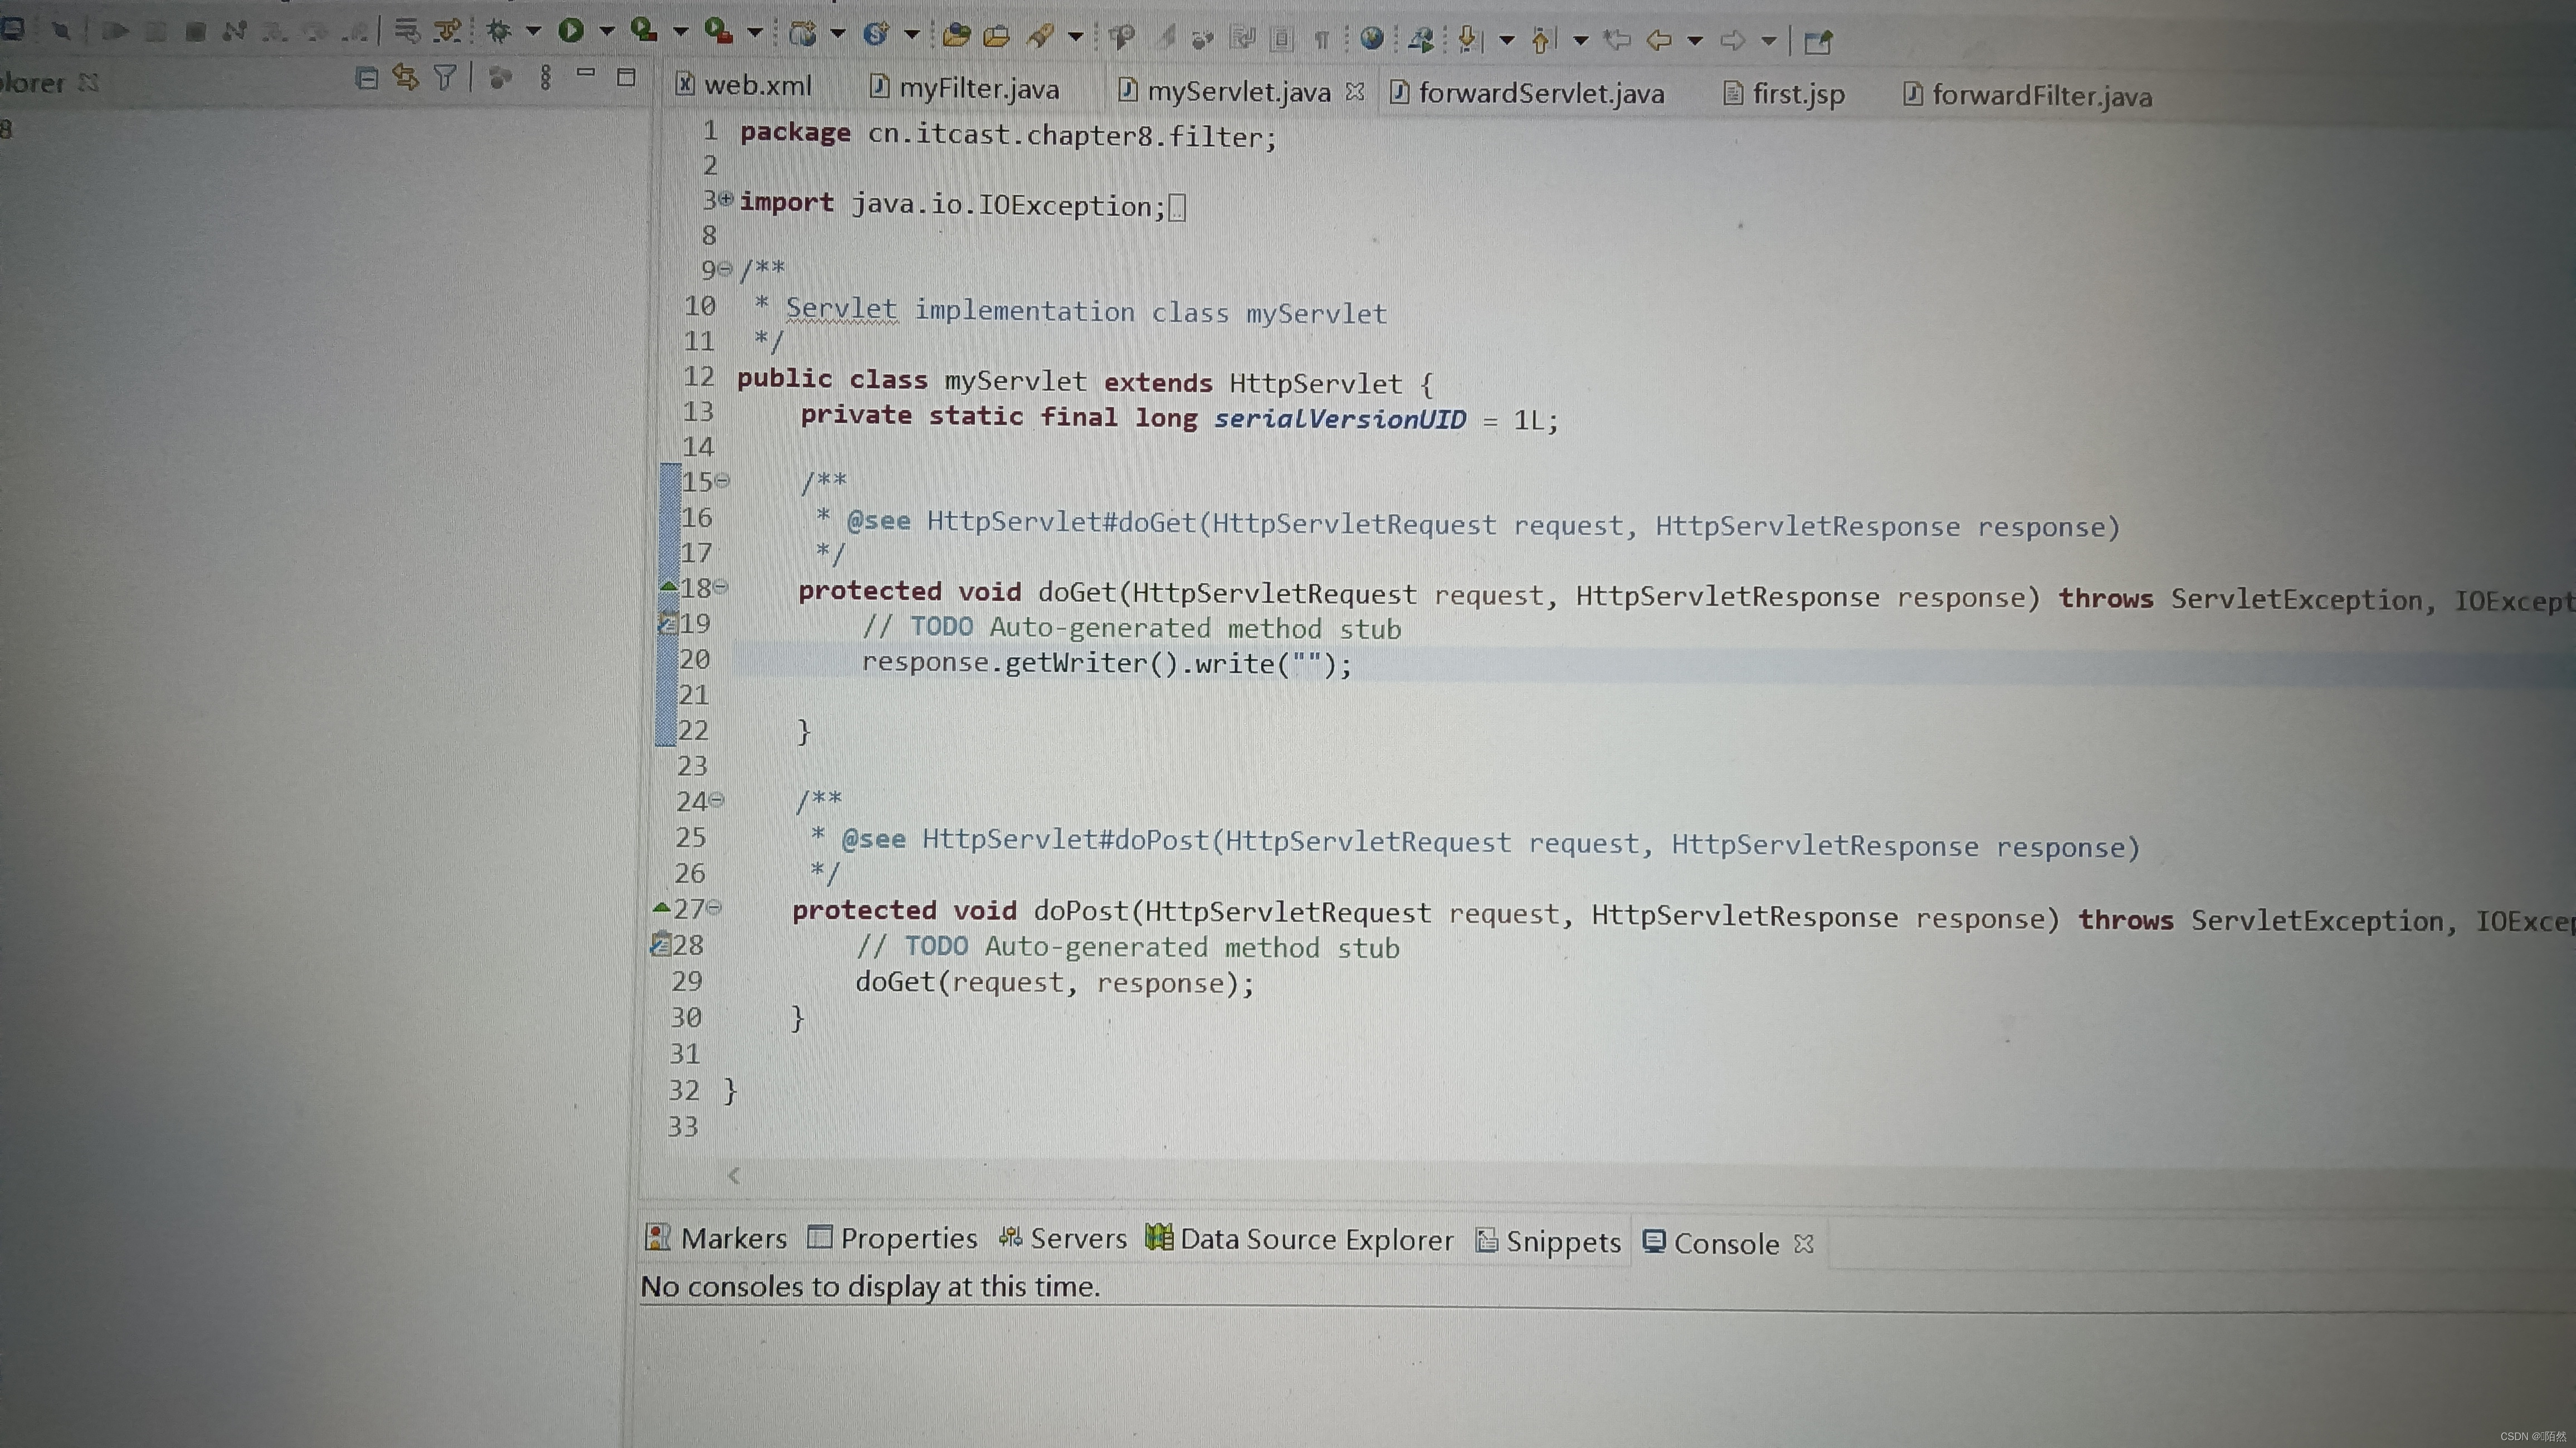2576x1448 pixels.
Task: Open the External Tools dropdown arrow
Action: click(756, 33)
